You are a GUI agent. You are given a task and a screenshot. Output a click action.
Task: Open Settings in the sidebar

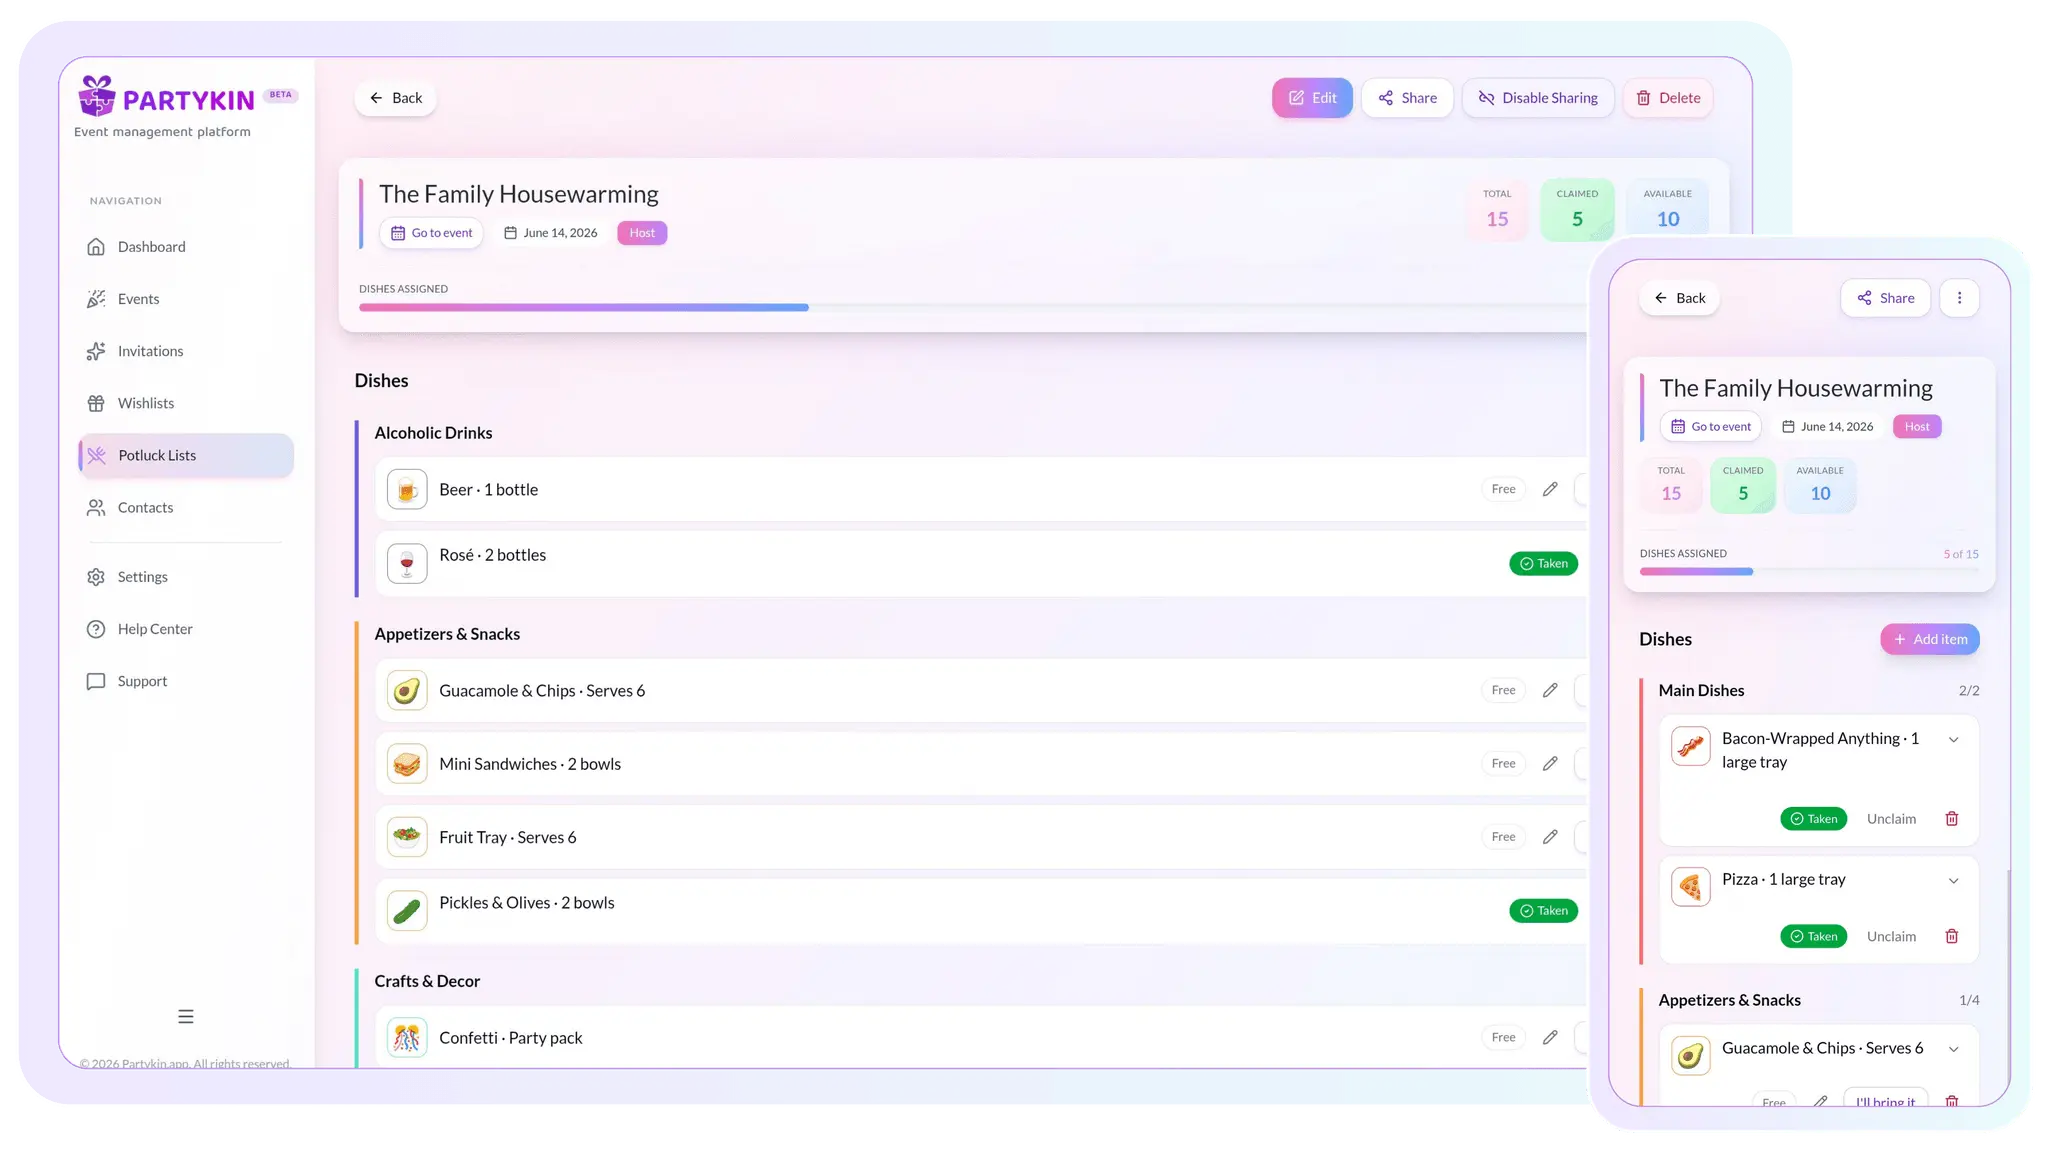point(185,577)
